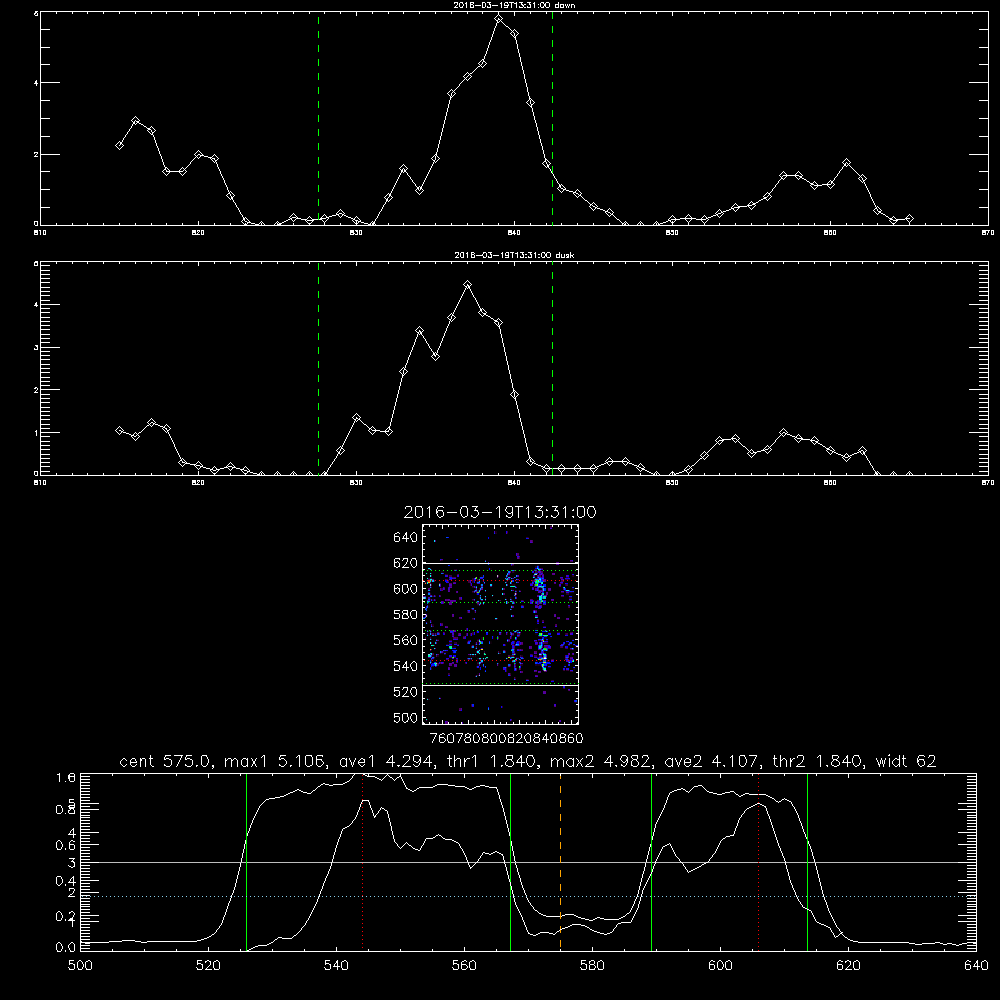Click the blue dotted threshold line in bottom plot
The width and height of the screenshot is (1000, 1000).
coord(528,896)
